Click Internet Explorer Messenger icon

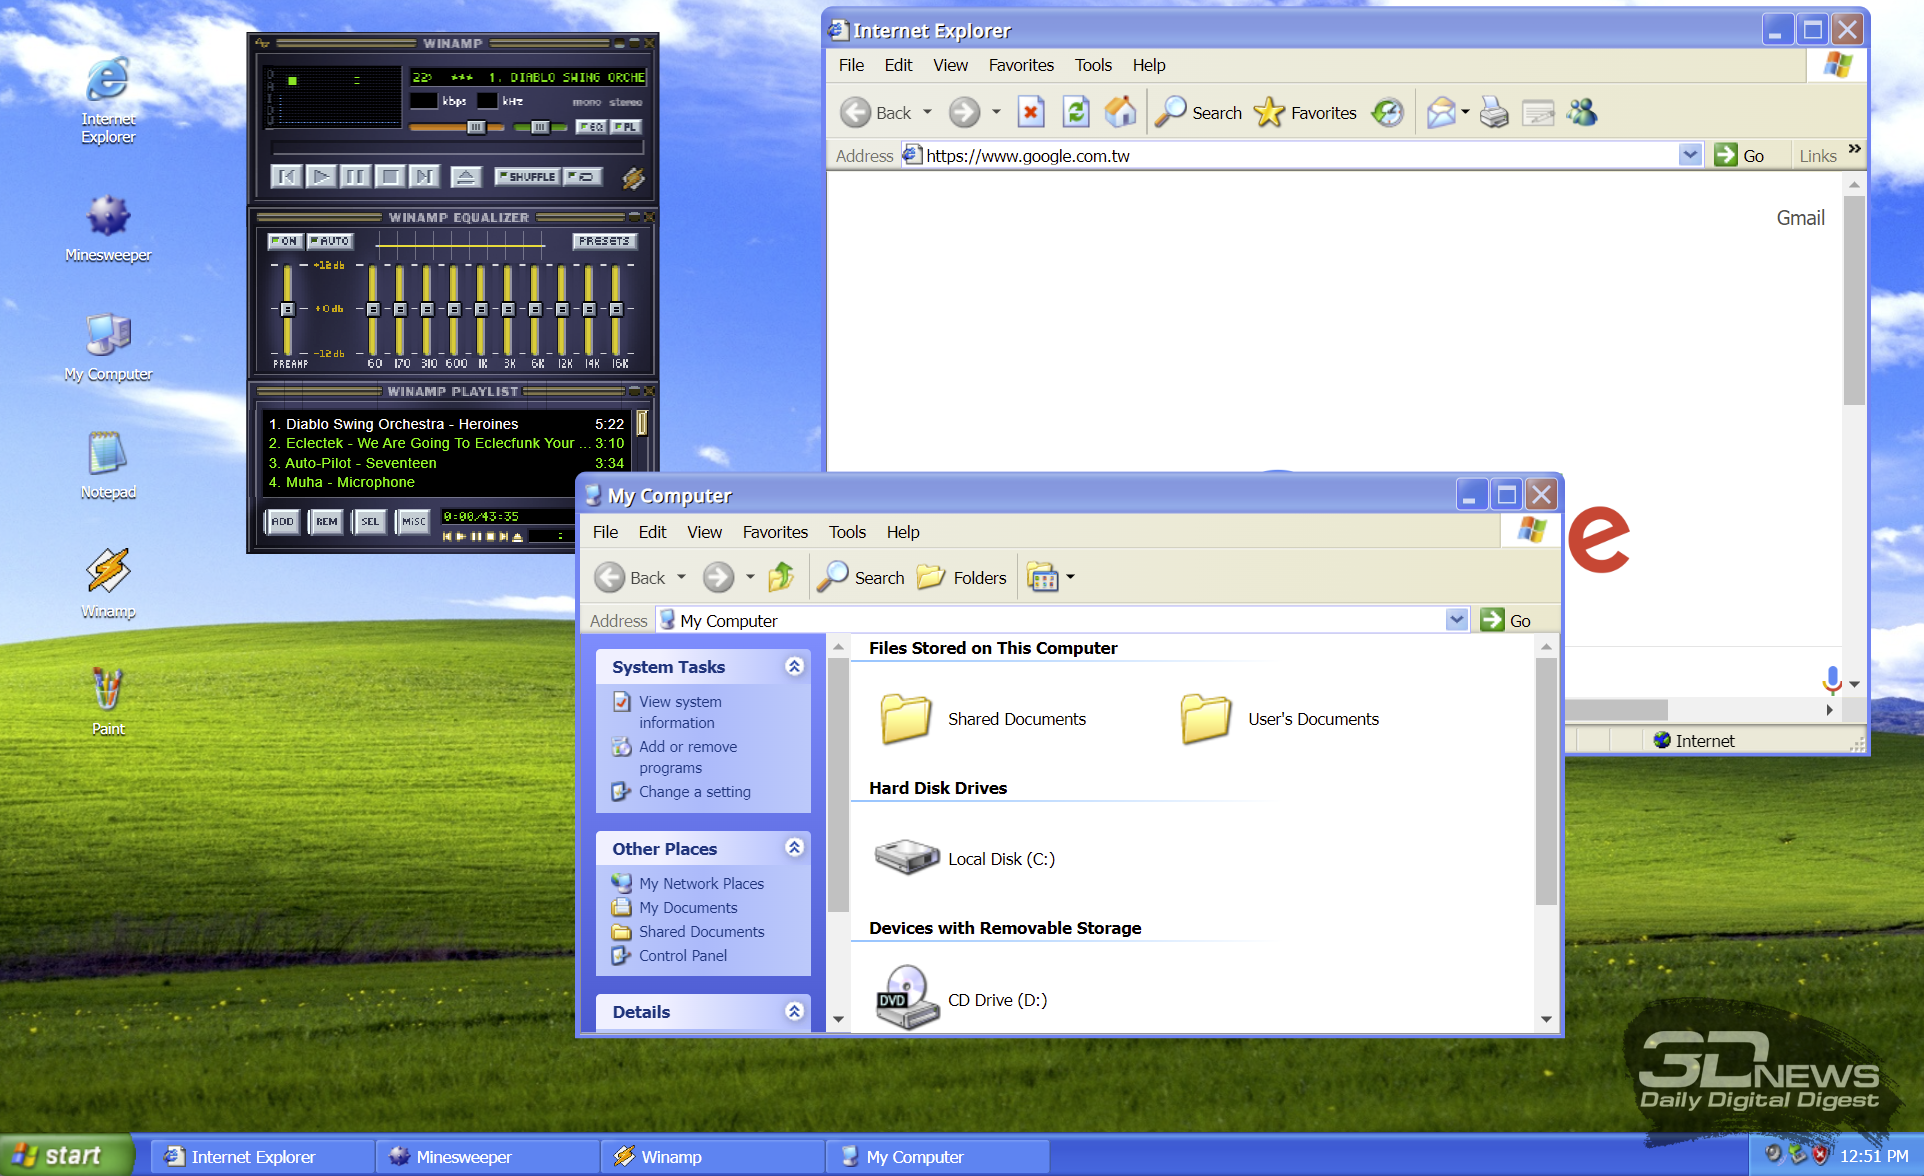[x=1582, y=112]
